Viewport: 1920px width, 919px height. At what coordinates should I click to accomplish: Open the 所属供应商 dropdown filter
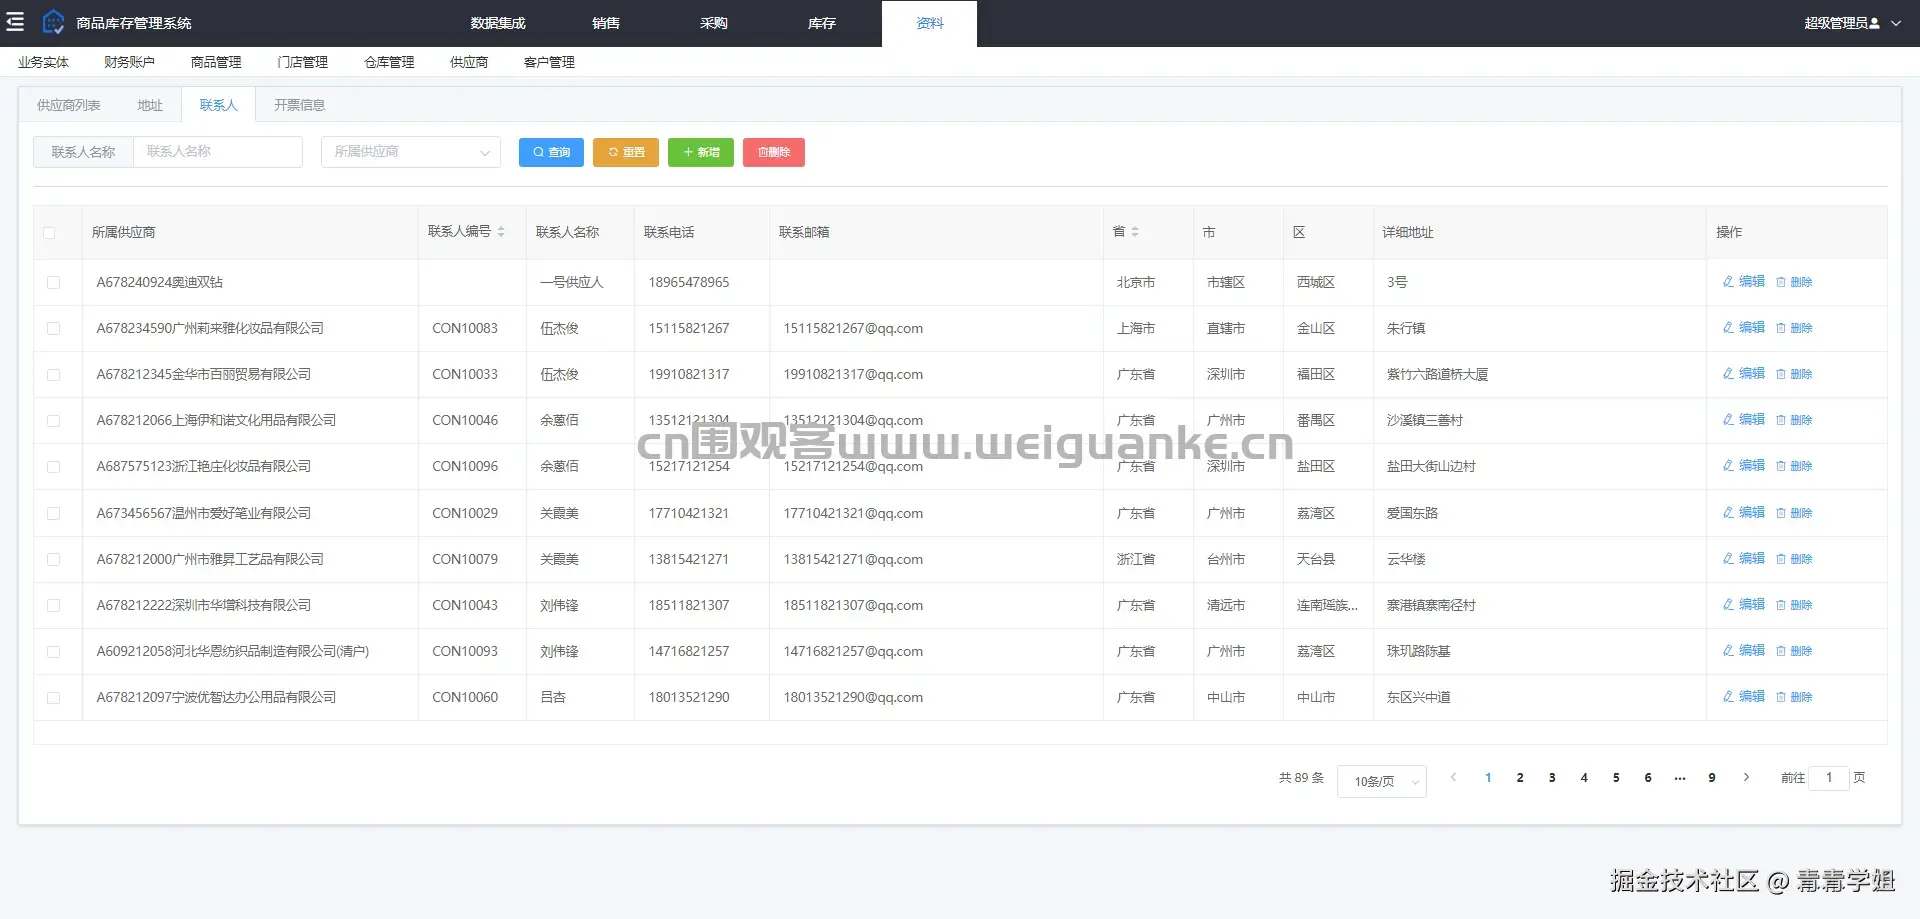pyautogui.click(x=411, y=152)
